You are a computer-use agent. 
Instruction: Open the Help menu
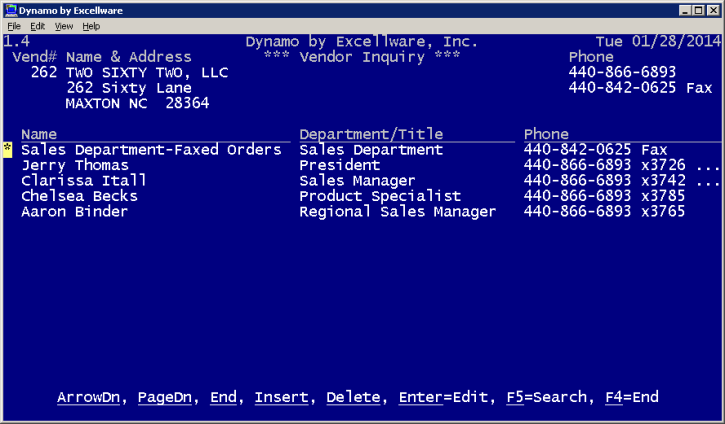pos(91,26)
